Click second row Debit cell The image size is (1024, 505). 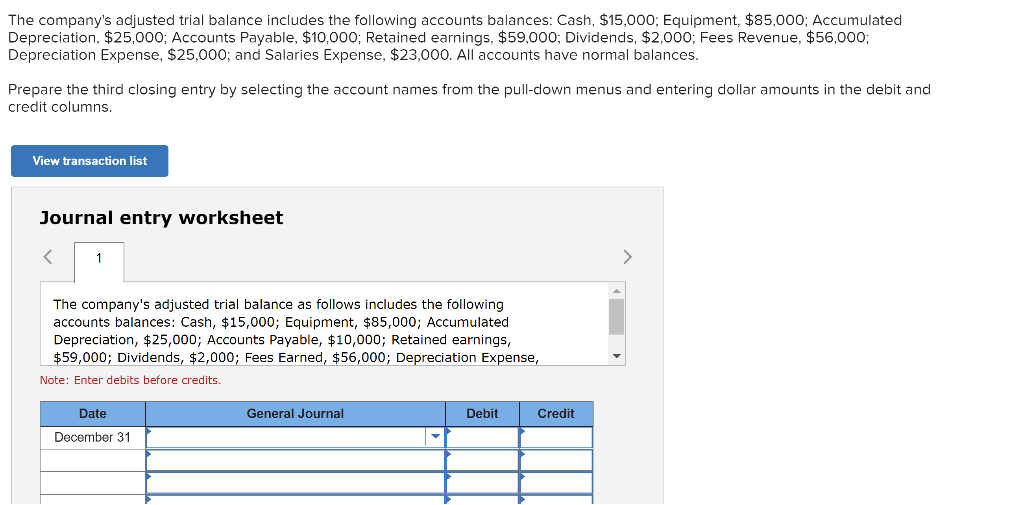click(x=483, y=460)
